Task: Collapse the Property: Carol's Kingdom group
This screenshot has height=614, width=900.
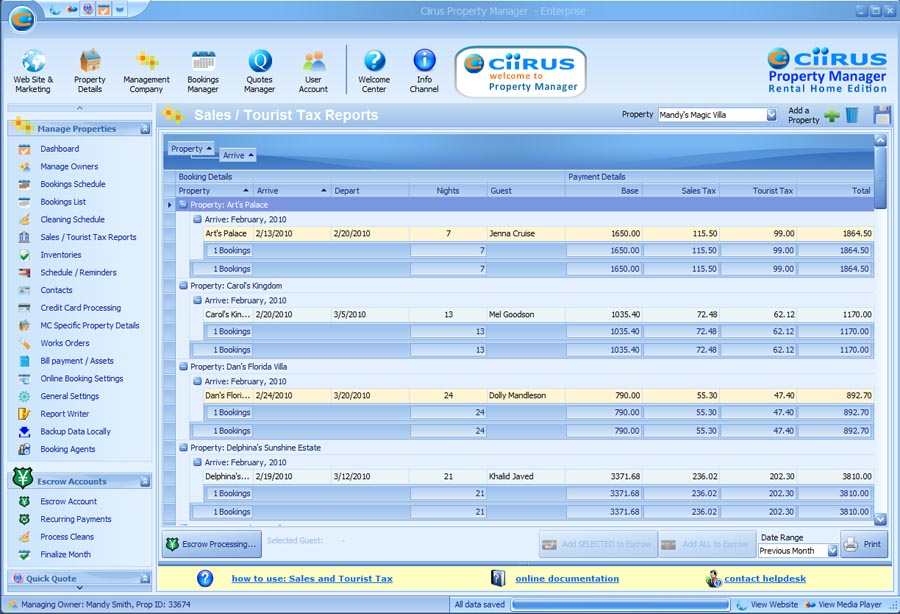Action: pos(183,285)
